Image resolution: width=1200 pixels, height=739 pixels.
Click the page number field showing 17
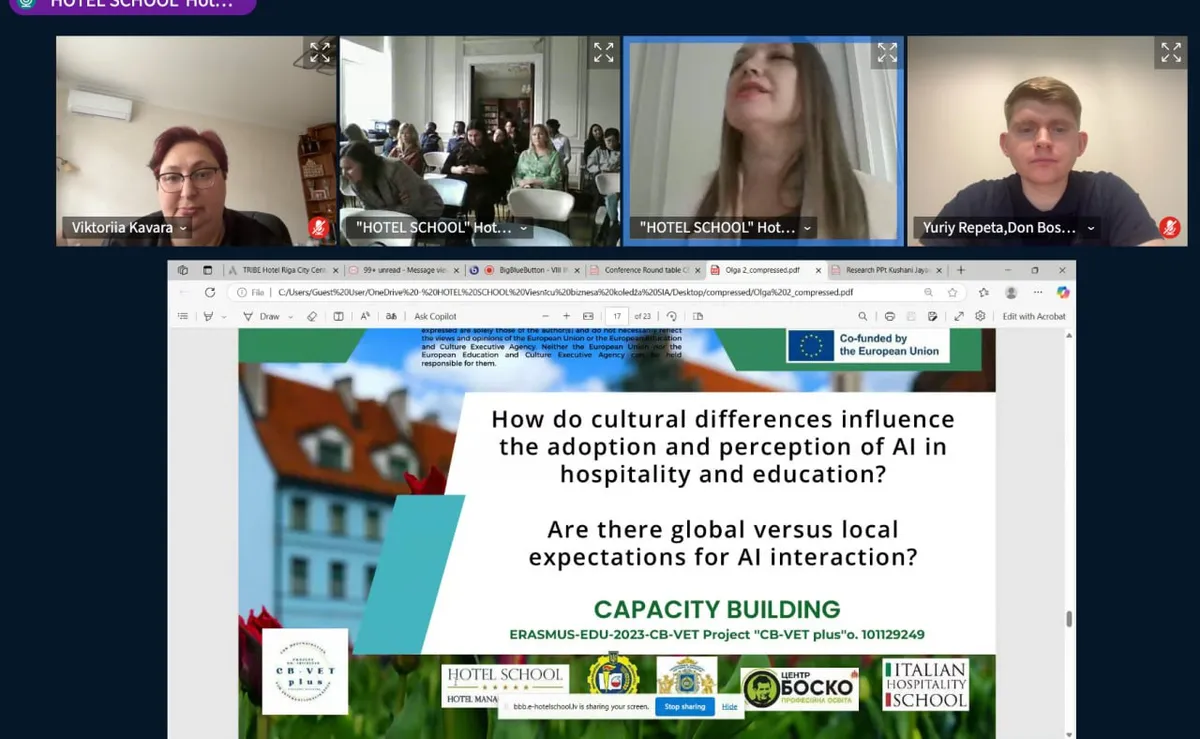[619, 316]
